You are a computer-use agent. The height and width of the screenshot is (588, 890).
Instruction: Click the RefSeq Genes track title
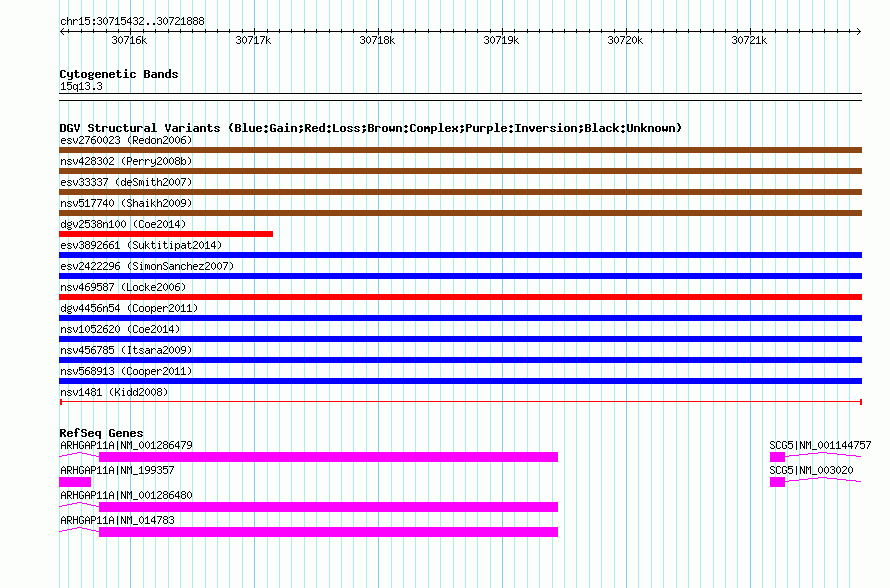[x=101, y=433]
